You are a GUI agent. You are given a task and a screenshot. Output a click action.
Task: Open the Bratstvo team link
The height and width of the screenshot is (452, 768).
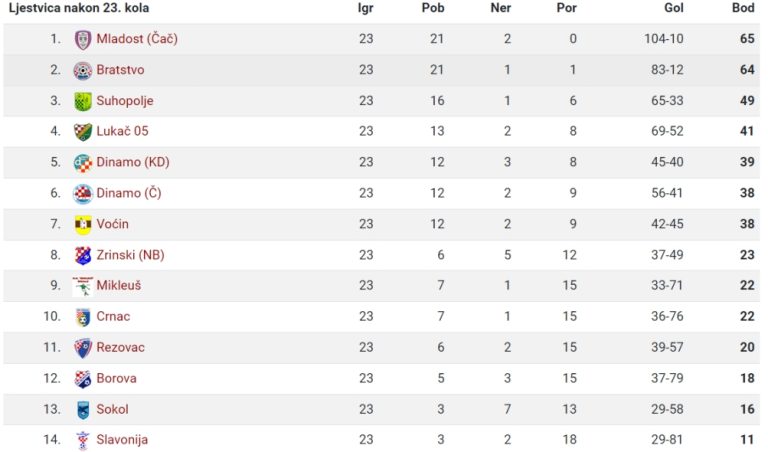pyautogui.click(x=120, y=70)
